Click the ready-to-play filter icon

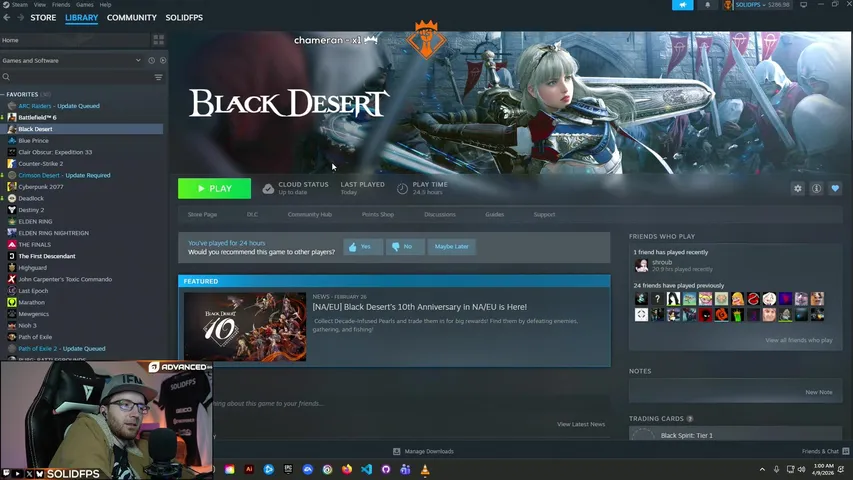pos(163,60)
